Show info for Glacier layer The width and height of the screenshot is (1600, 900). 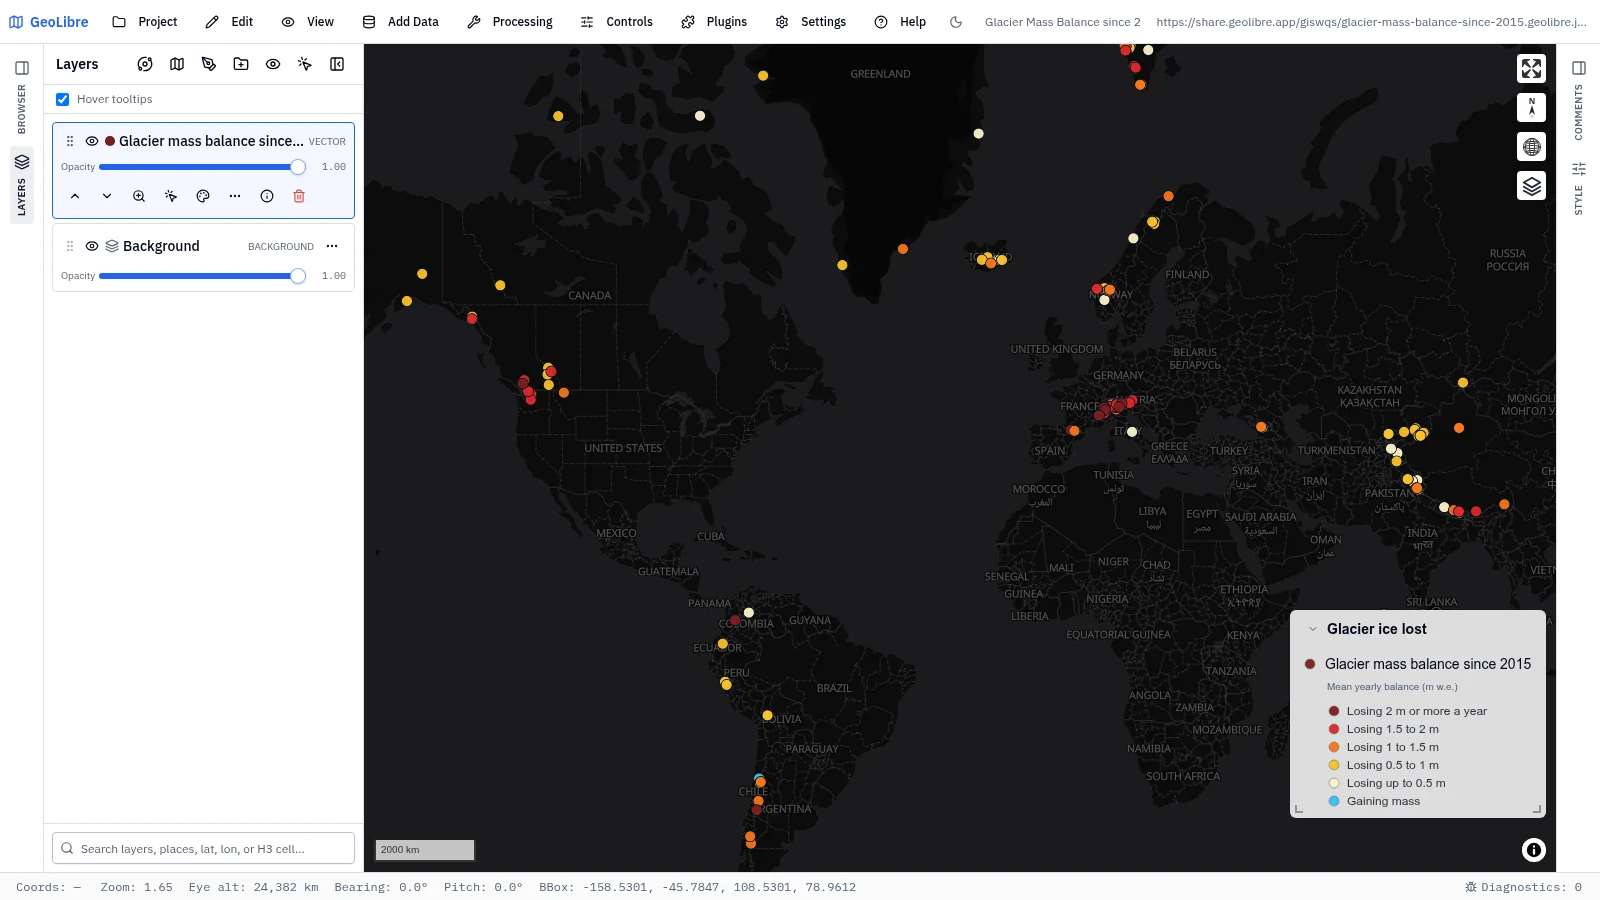(267, 196)
